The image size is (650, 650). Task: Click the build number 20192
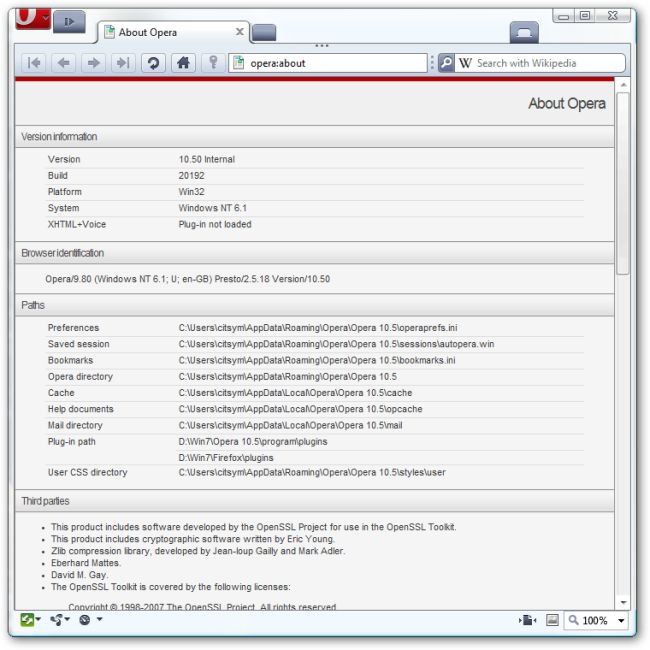[191, 175]
